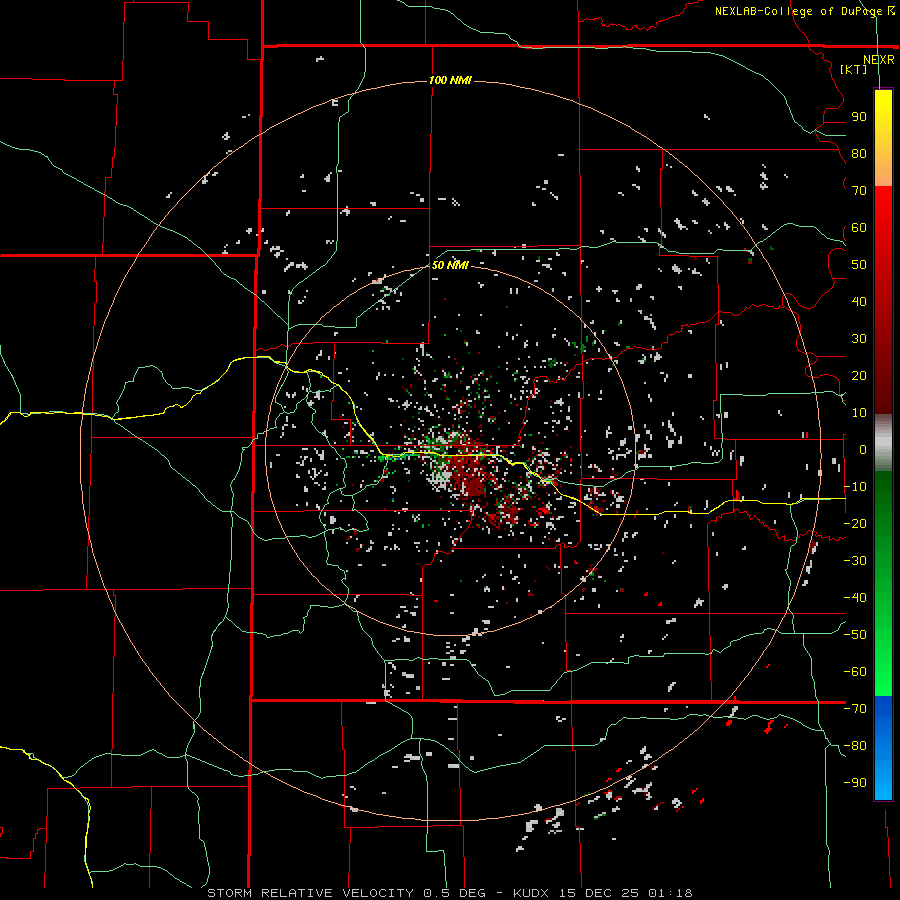The width and height of the screenshot is (900, 900).
Task: Click the '50' scale value label
Action: pyautogui.click(x=859, y=265)
